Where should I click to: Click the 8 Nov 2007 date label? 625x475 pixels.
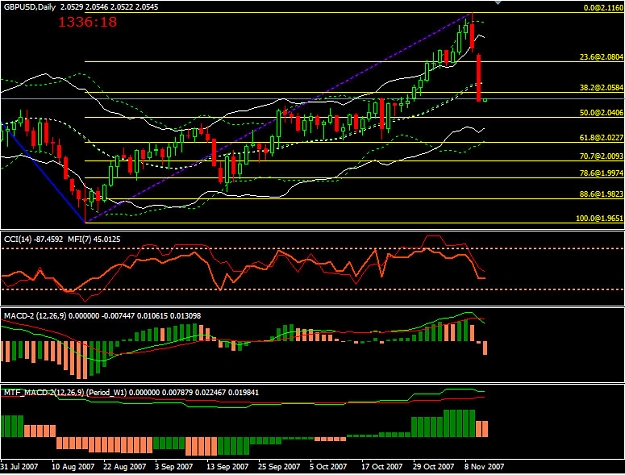pyautogui.click(x=484, y=466)
